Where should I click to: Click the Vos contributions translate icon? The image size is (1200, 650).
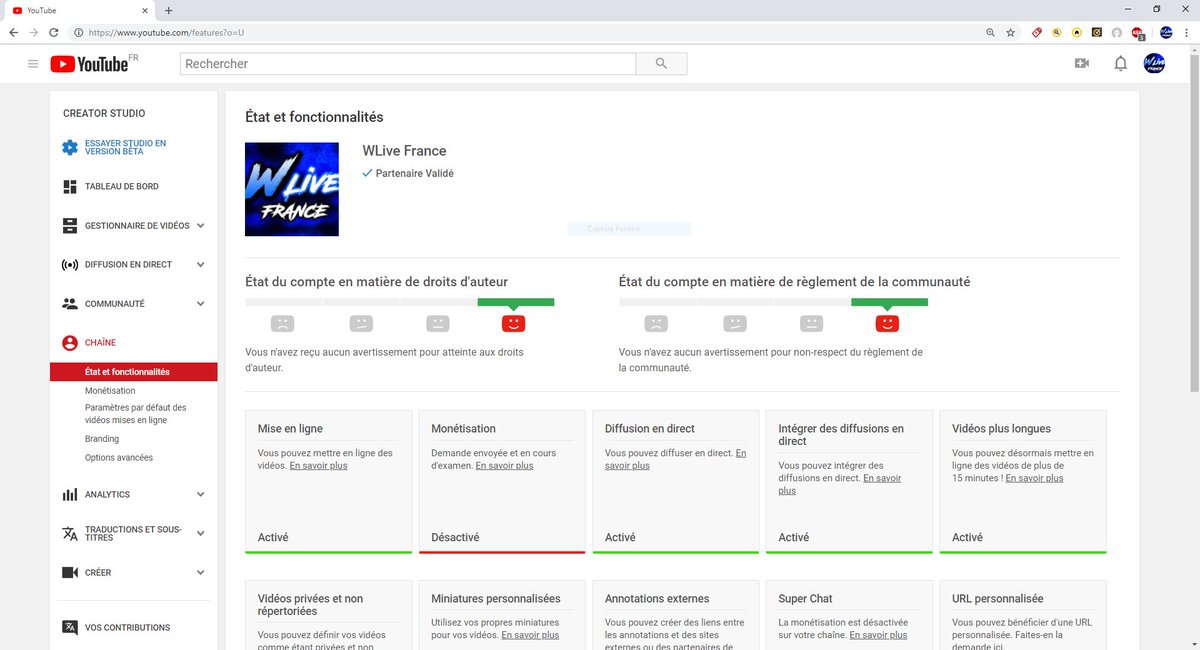[x=70, y=628]
